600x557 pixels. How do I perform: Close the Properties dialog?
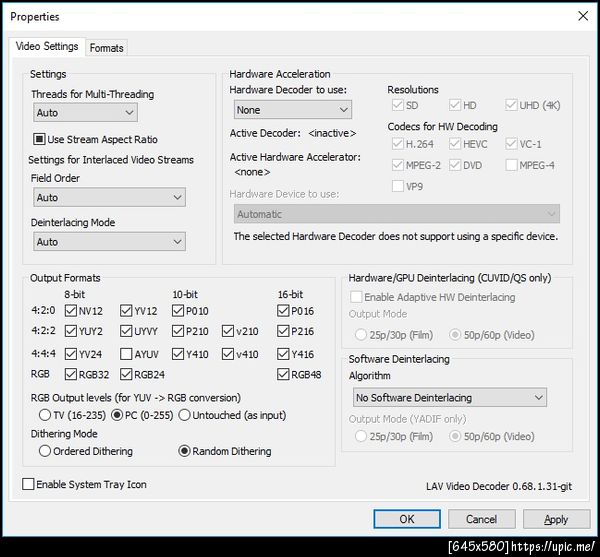583,16
